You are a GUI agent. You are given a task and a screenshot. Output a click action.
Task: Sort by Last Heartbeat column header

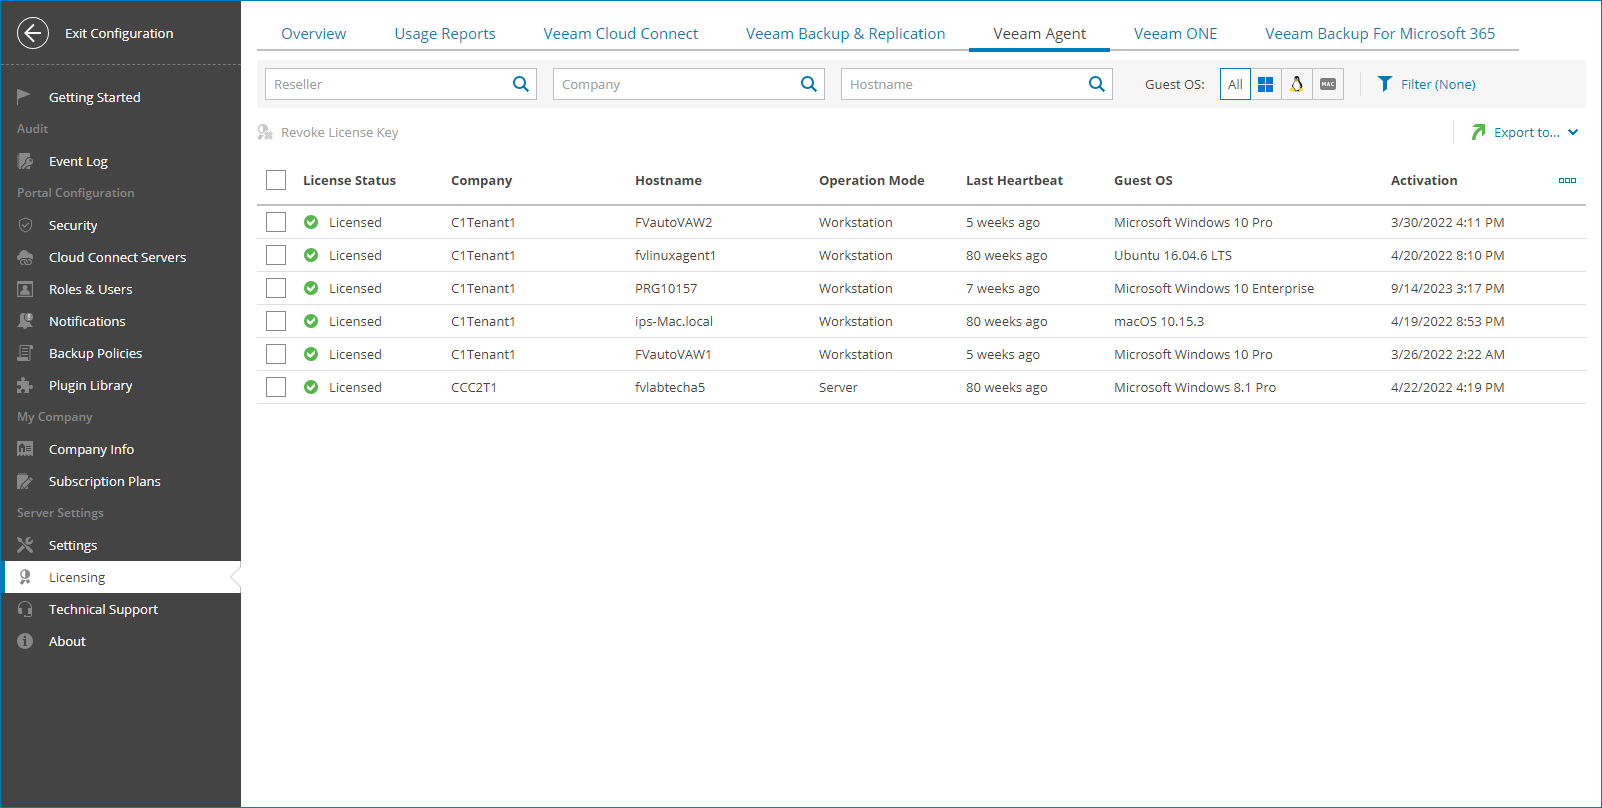(x=1014, y=180)
